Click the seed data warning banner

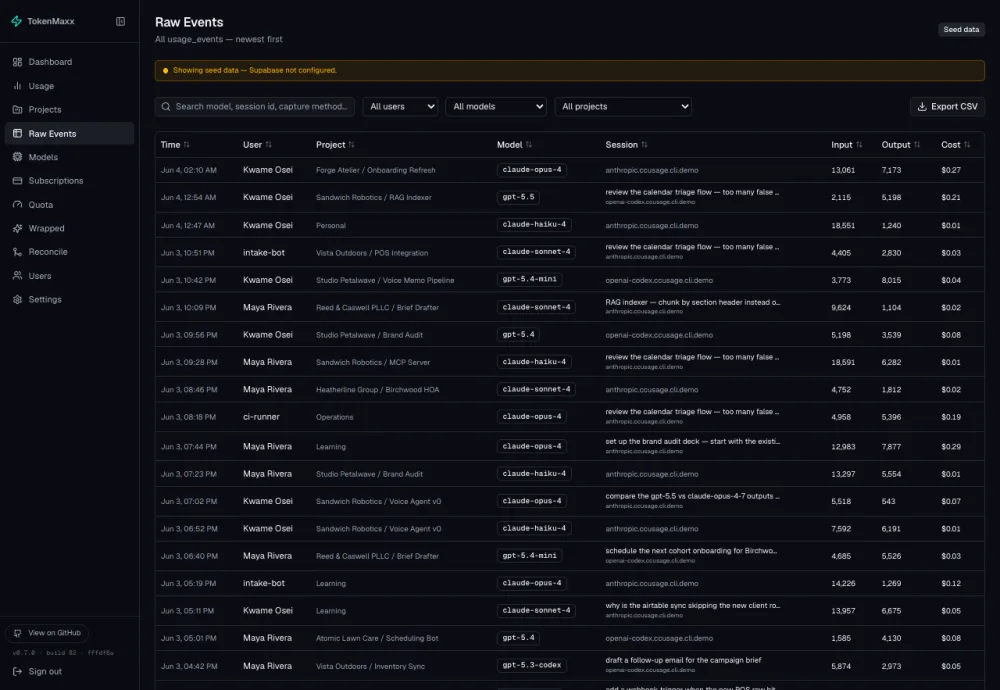click(570, 70)
